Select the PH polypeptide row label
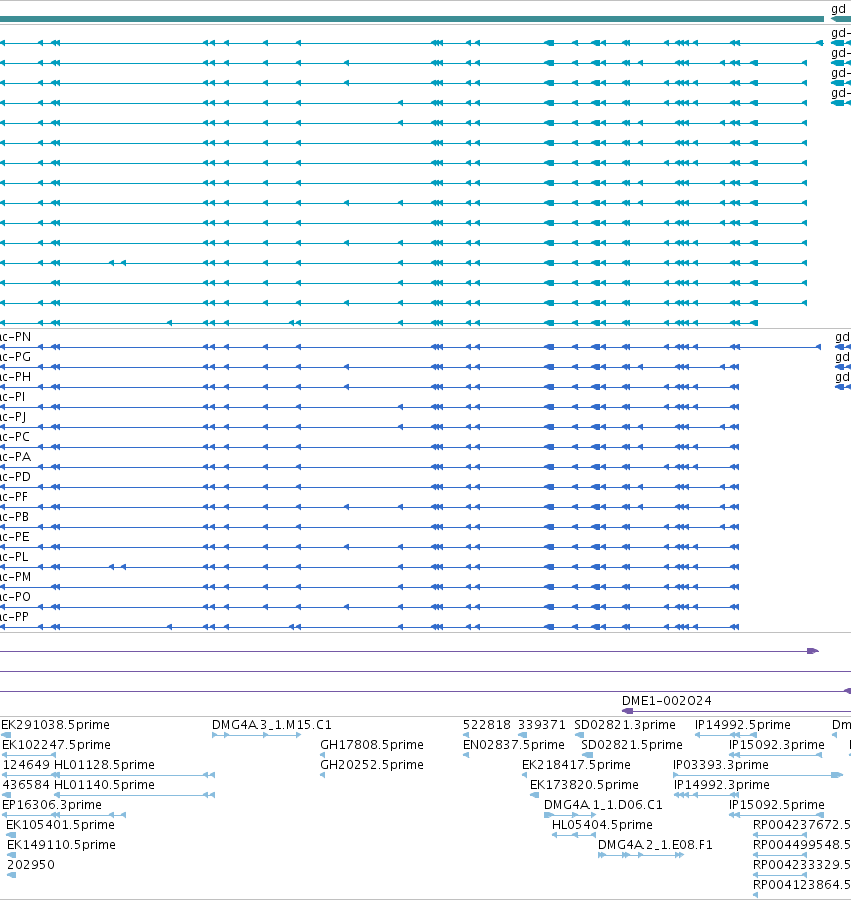The image size is (851, 900). pos(15,378)
